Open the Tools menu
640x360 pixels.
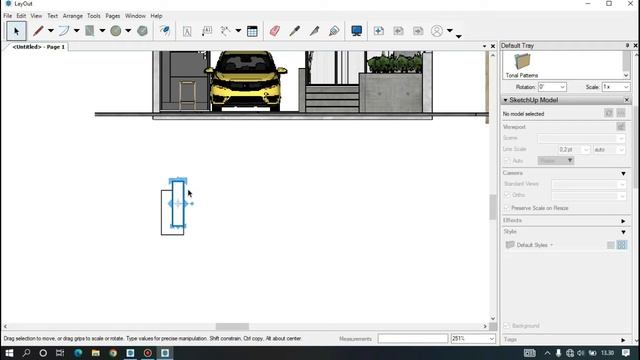pos(93,16)
